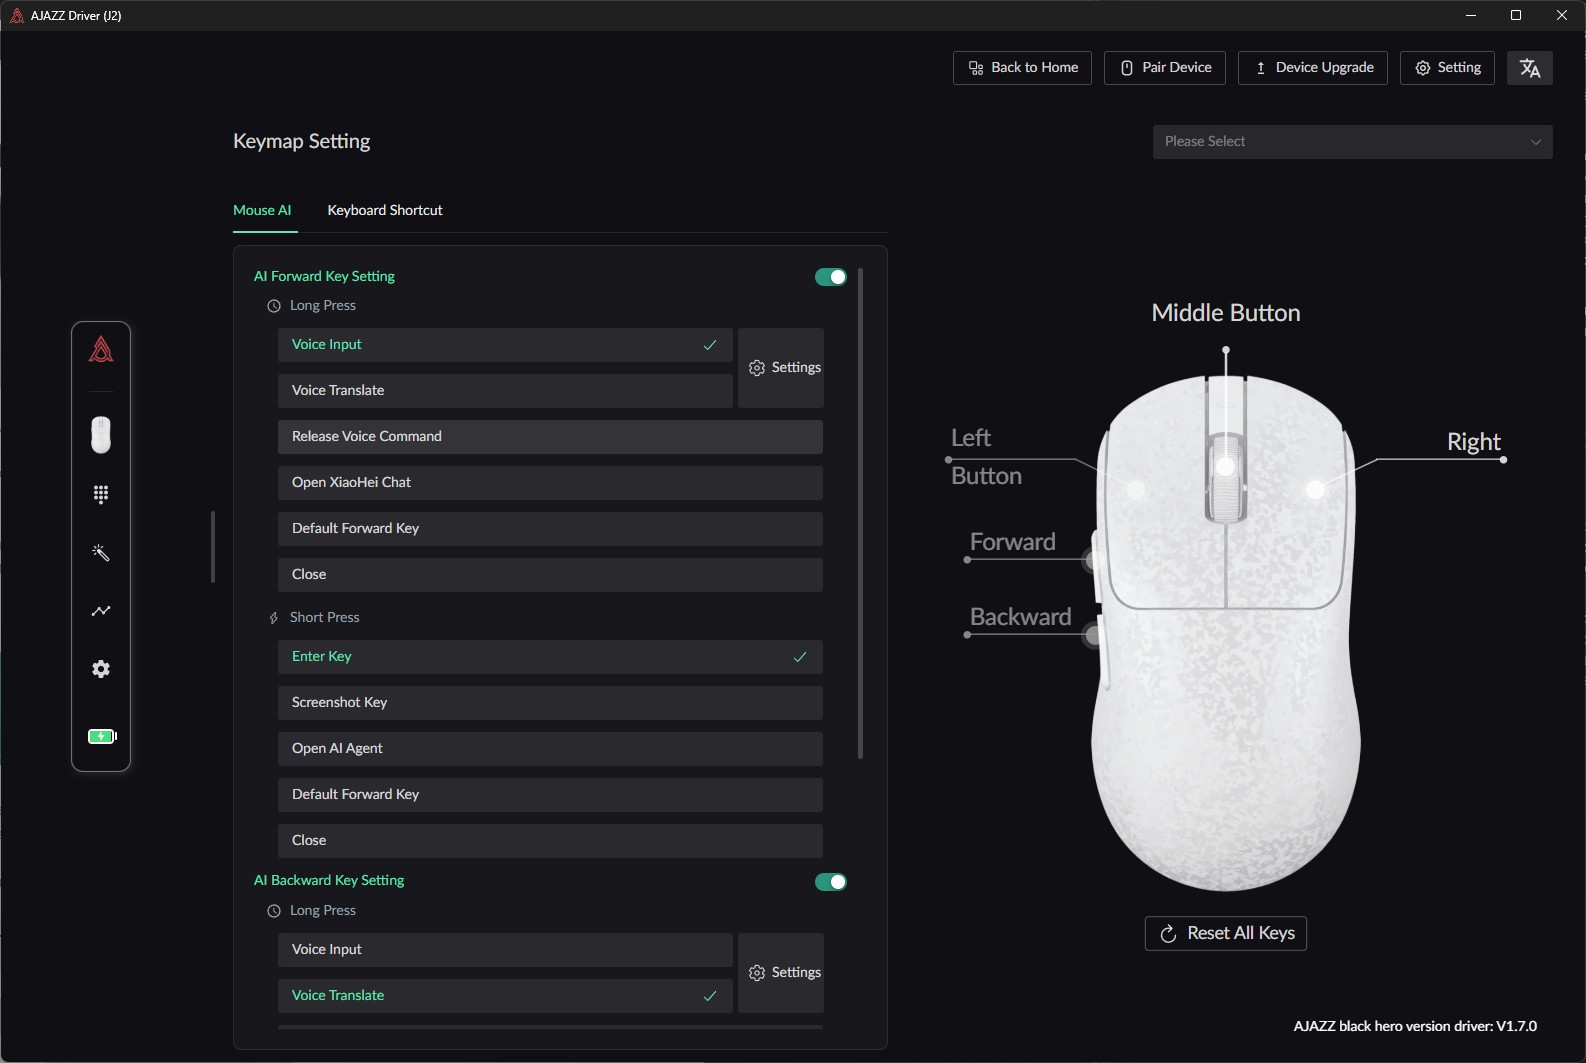Select Close under forward Long Press
1586x1063 pixels.
tap(550, 575)
